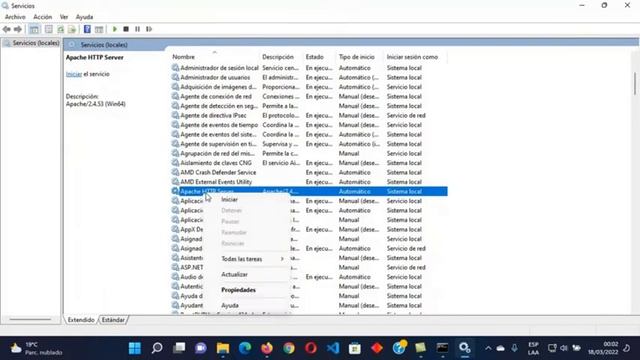This screenshot has width=640, height=360.
Task: Click the Back arrow in the toolbar
Action: point(7,29)
